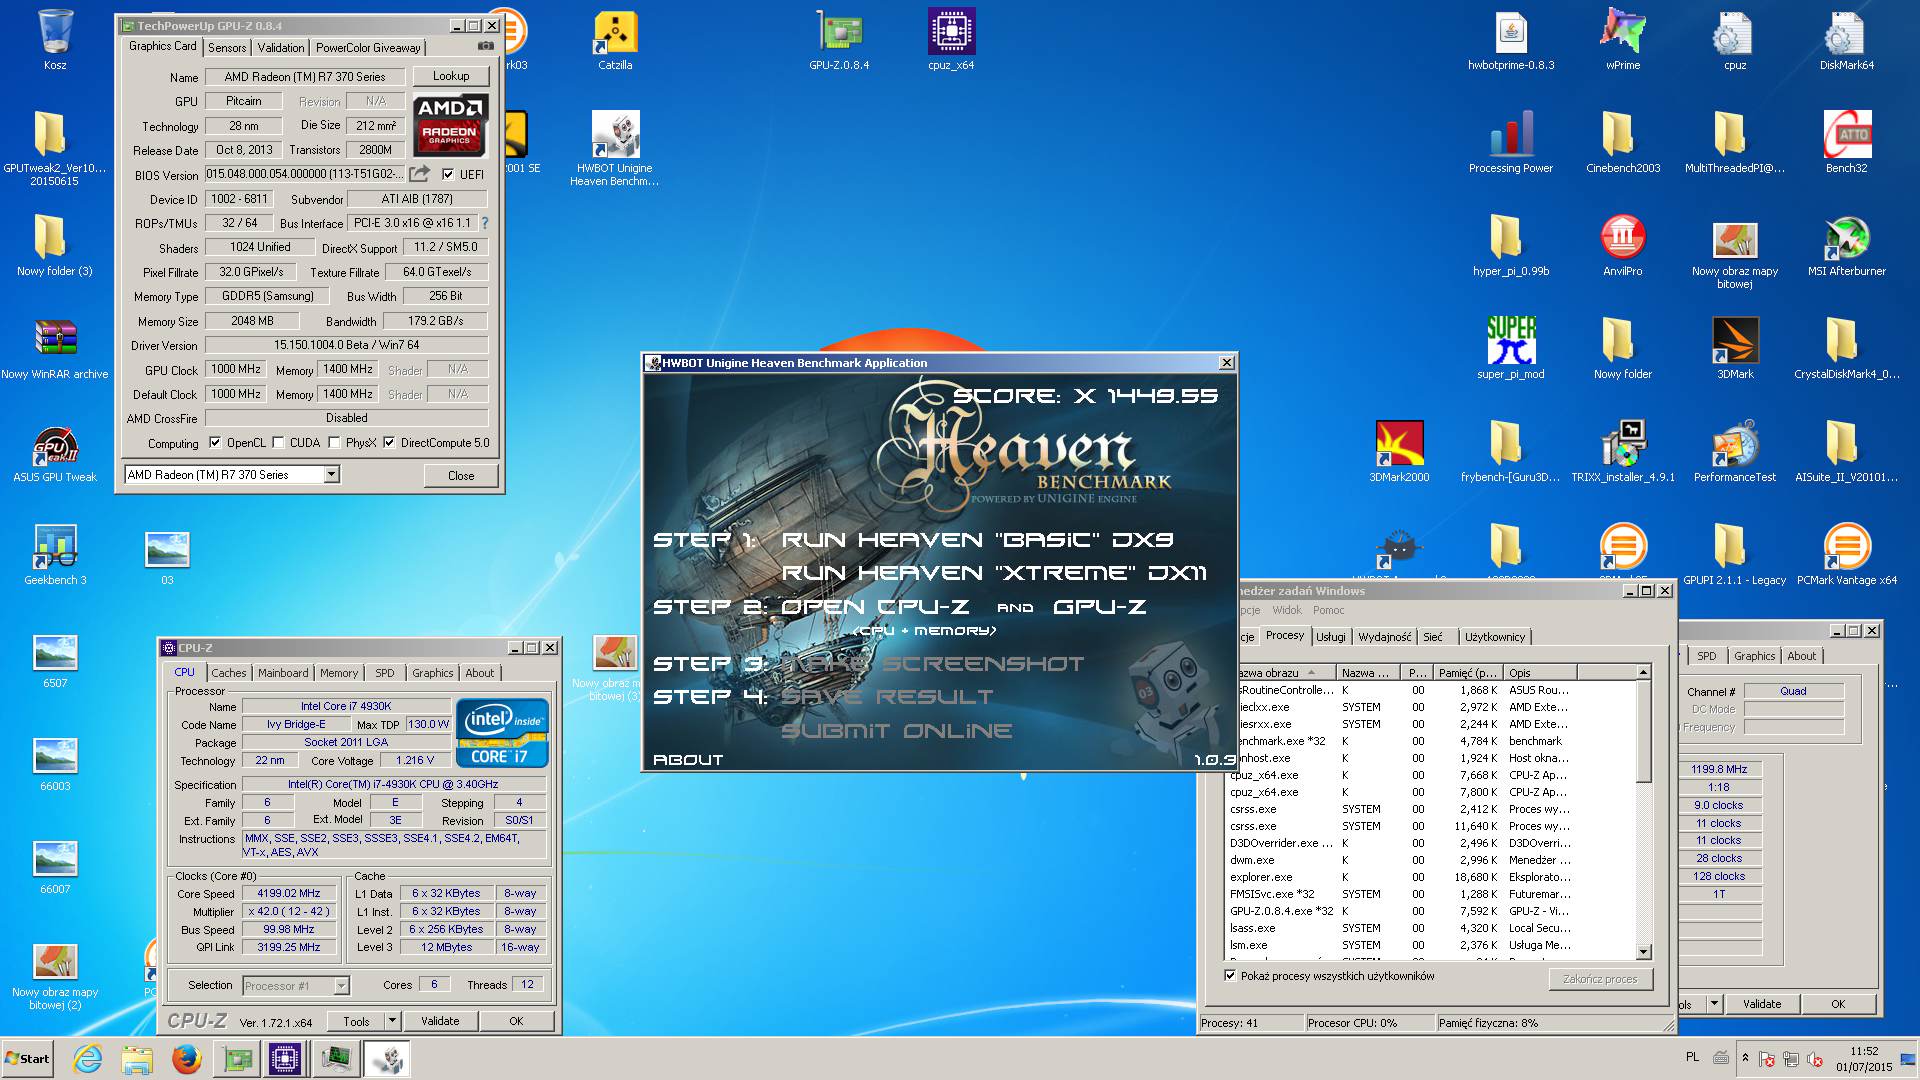The image size is (1920, 1080).
Task: Open hwbotprime-0.8.3 desktop icon
Action: click(x=1511, y=40)
